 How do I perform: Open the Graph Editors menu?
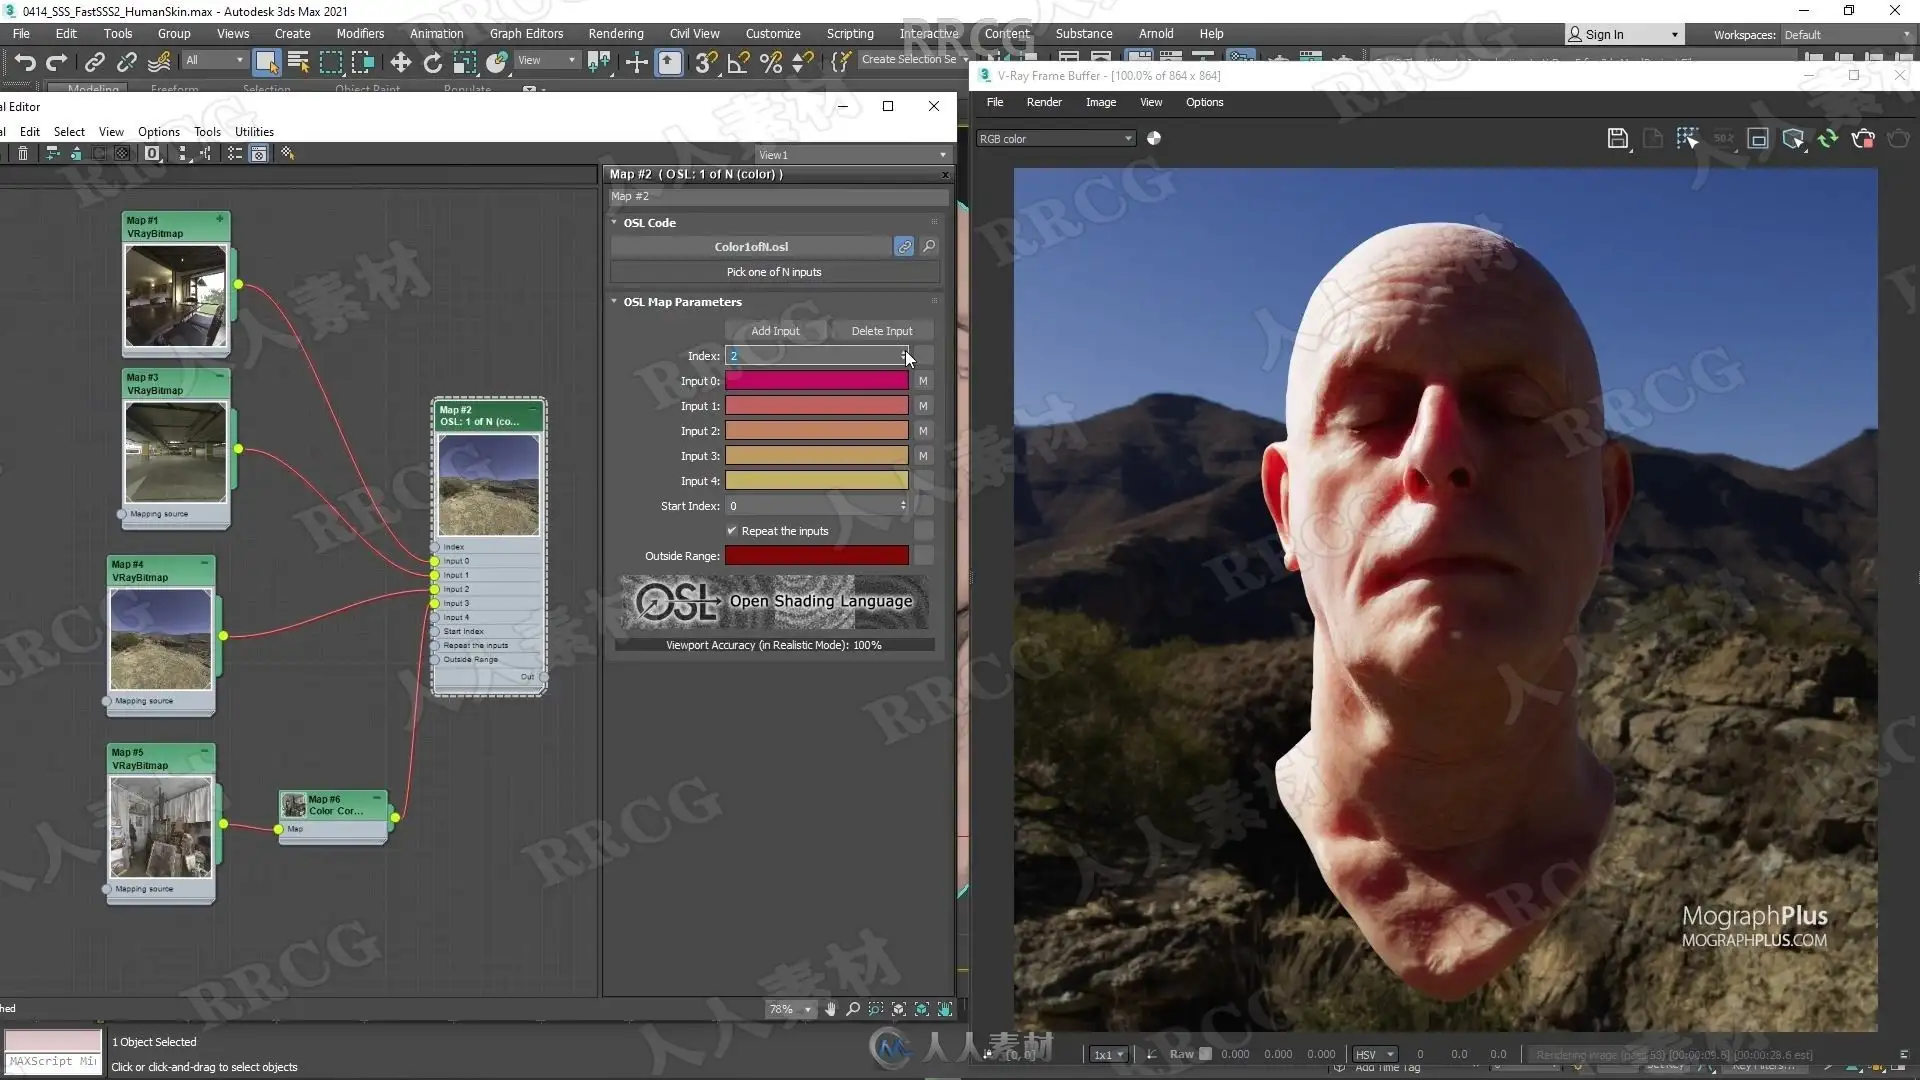tap(526, 34)
